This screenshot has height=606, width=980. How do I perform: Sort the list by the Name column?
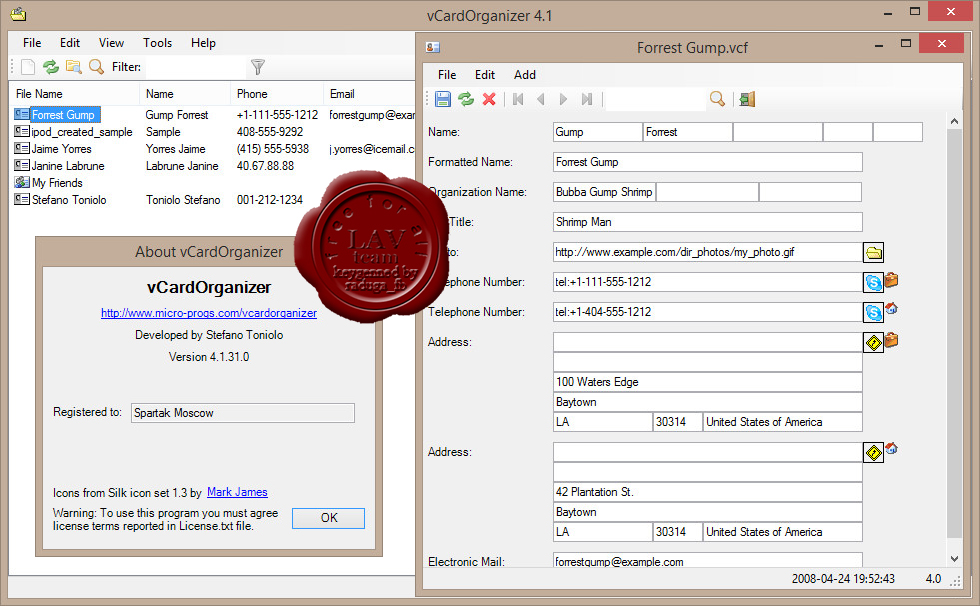pos(185,94)
